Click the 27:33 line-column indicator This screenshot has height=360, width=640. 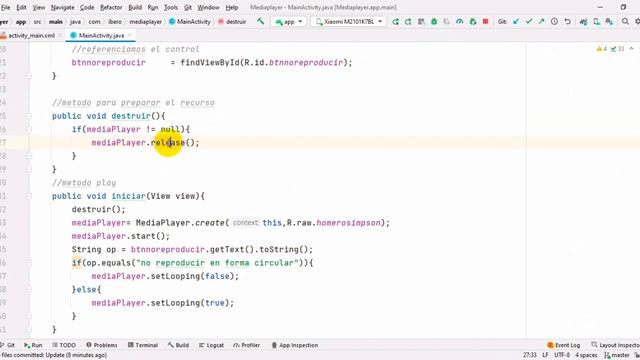(x=530, y=355)
